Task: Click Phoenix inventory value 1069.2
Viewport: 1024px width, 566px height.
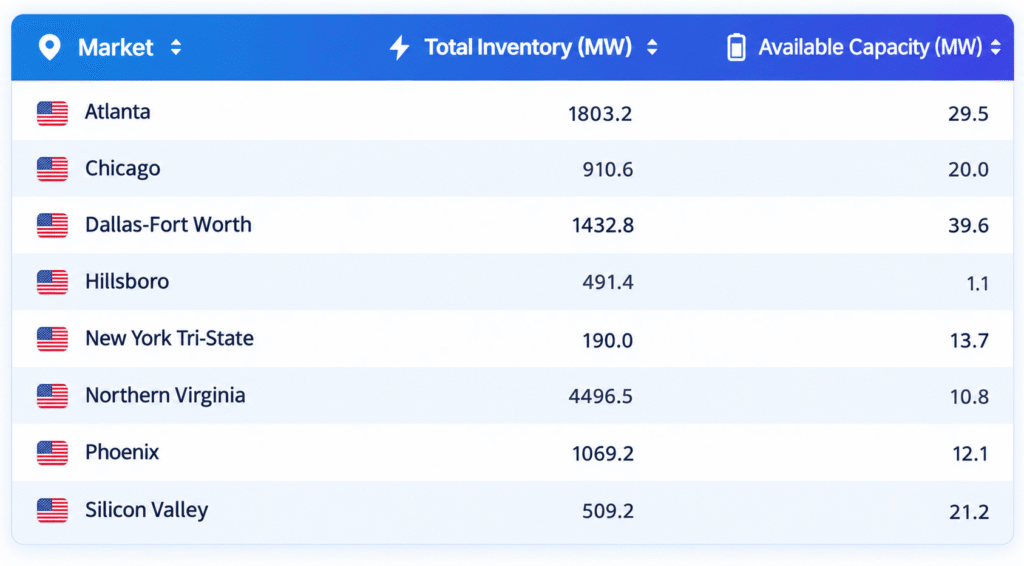Action: (603, 454)
